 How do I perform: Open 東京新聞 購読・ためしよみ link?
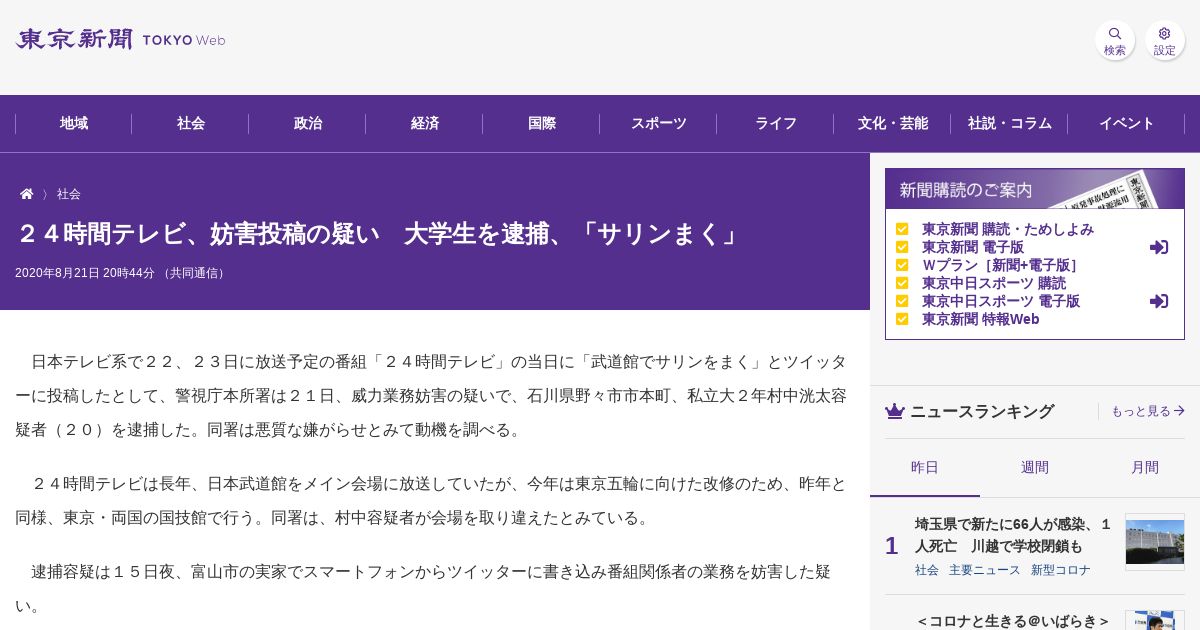click(x=1008, y=229)
